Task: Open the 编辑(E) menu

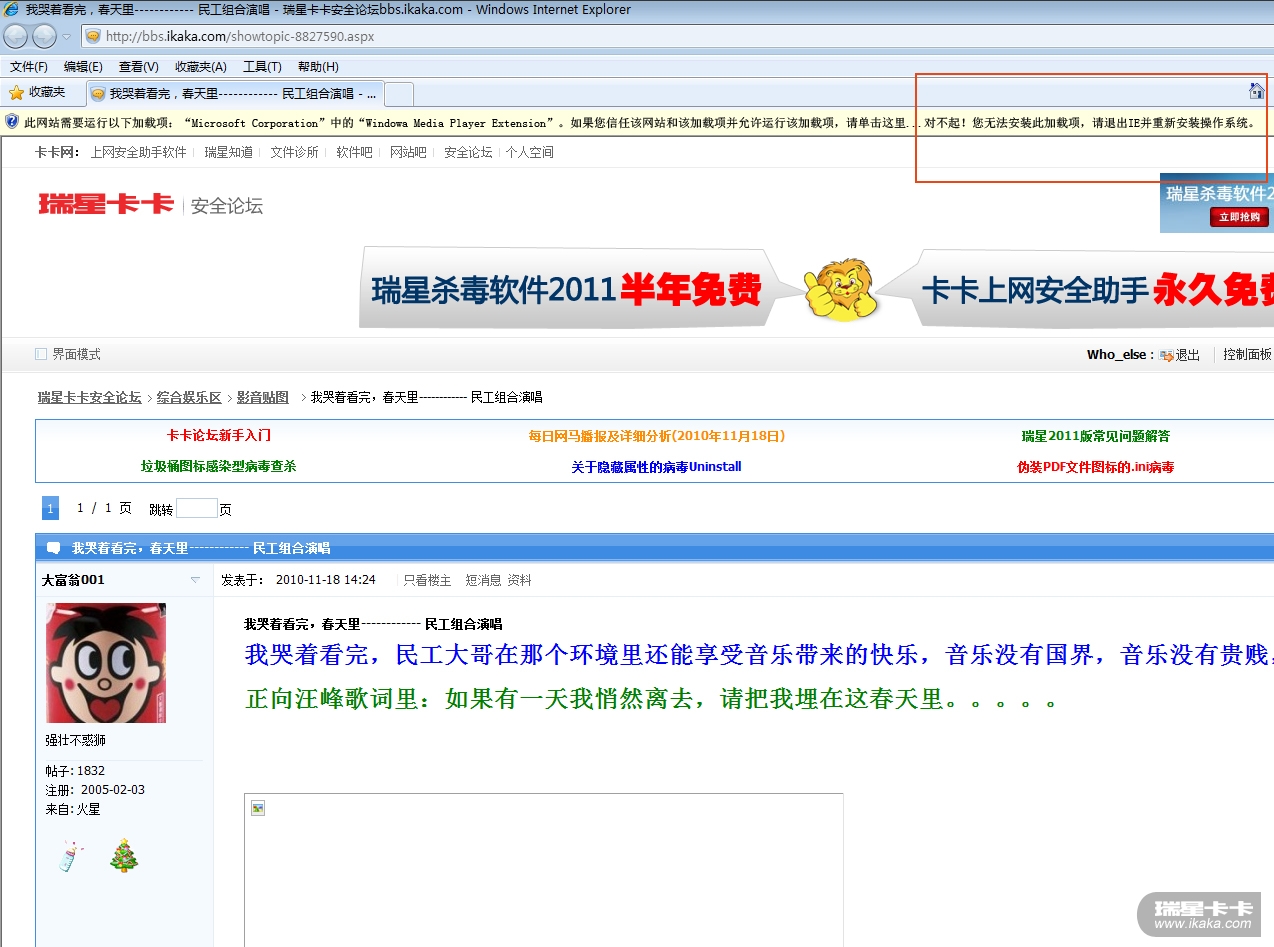Action: (83, 67)
